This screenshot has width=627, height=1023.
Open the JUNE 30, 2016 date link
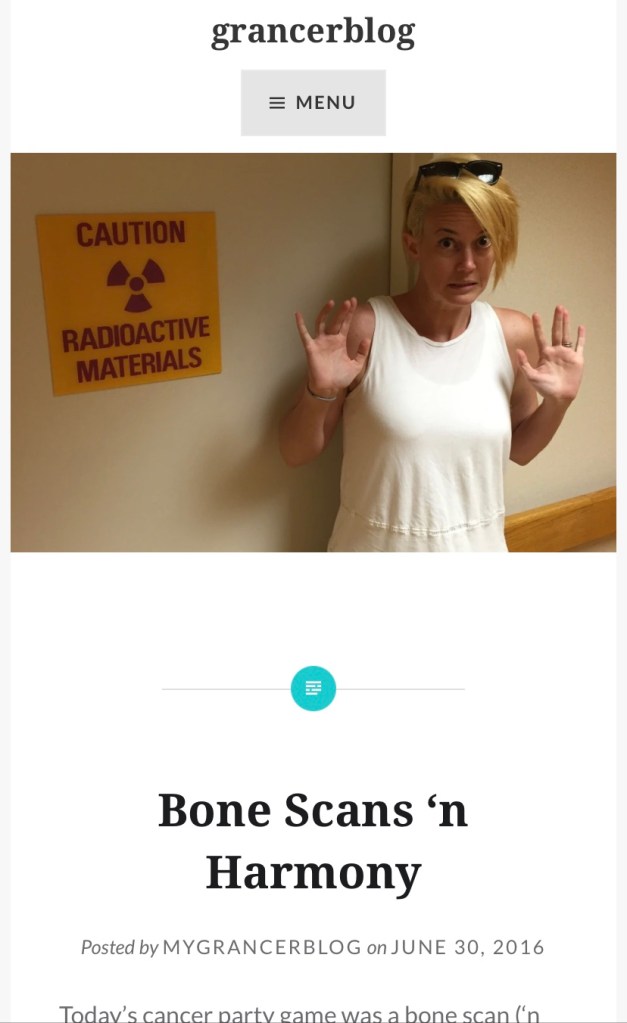coord(468,947)
